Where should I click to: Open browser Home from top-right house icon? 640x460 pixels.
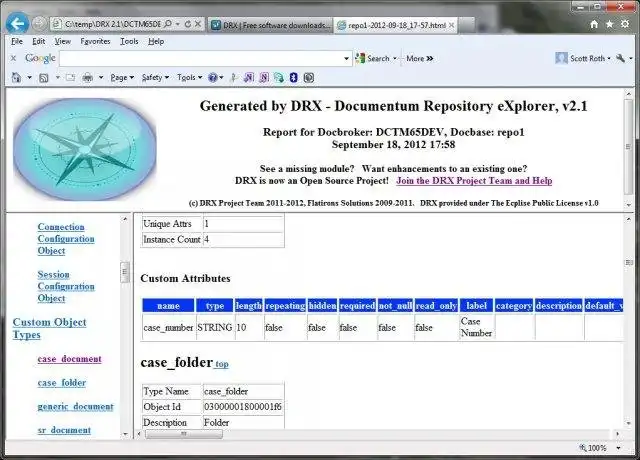[x=594, y=24]
